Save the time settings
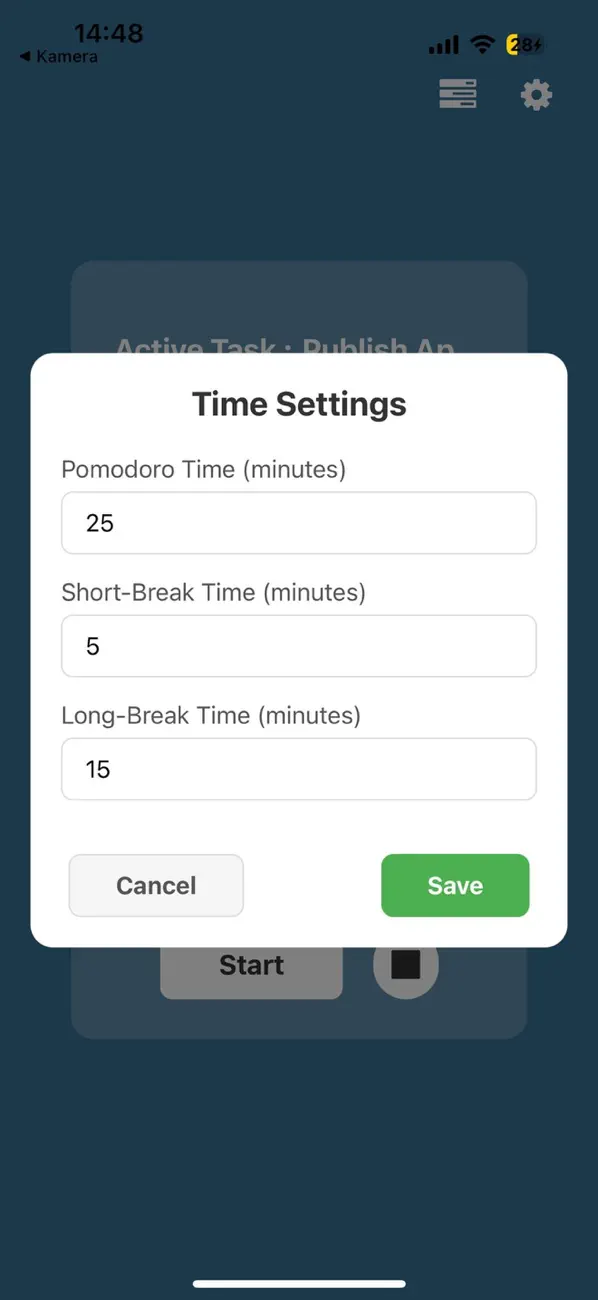 (x=455, y=885)
